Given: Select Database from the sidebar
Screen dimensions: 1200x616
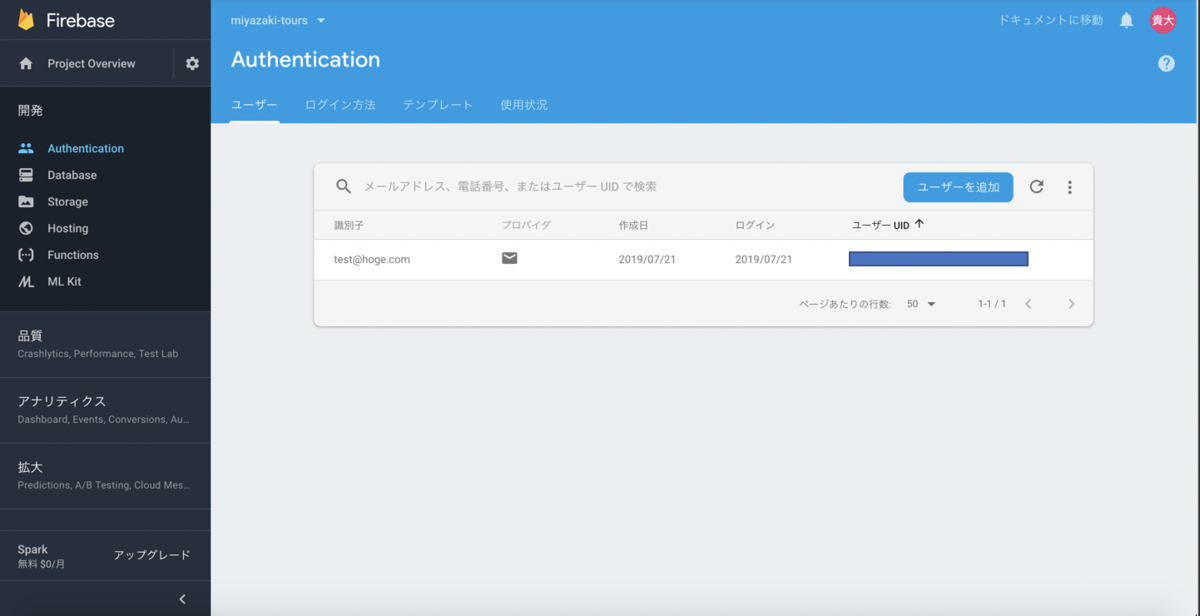Looking at the screenshot, I should click(x=75, y=174).
